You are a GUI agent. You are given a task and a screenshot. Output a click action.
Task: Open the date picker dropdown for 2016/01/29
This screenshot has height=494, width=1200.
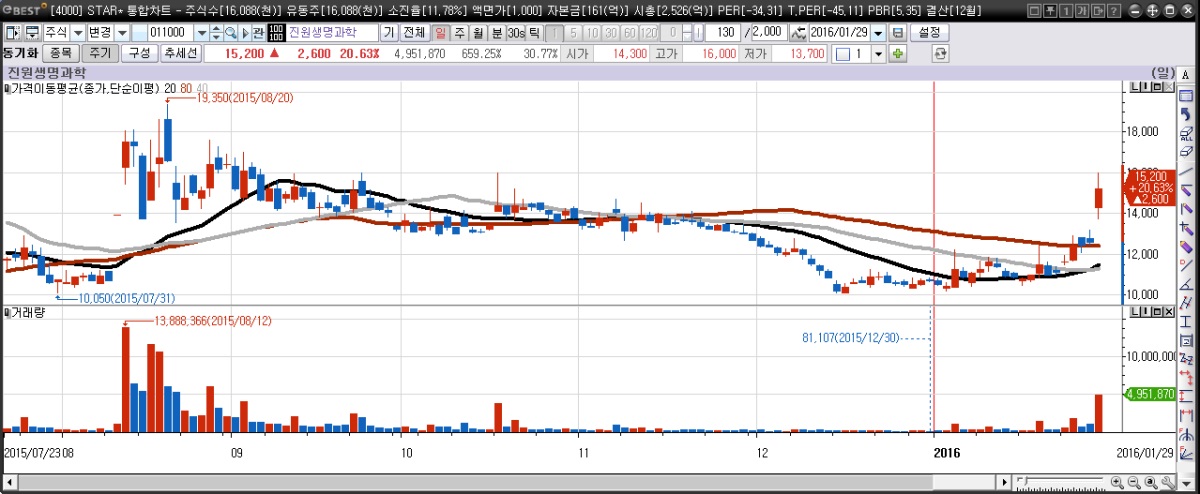[878, 32]
